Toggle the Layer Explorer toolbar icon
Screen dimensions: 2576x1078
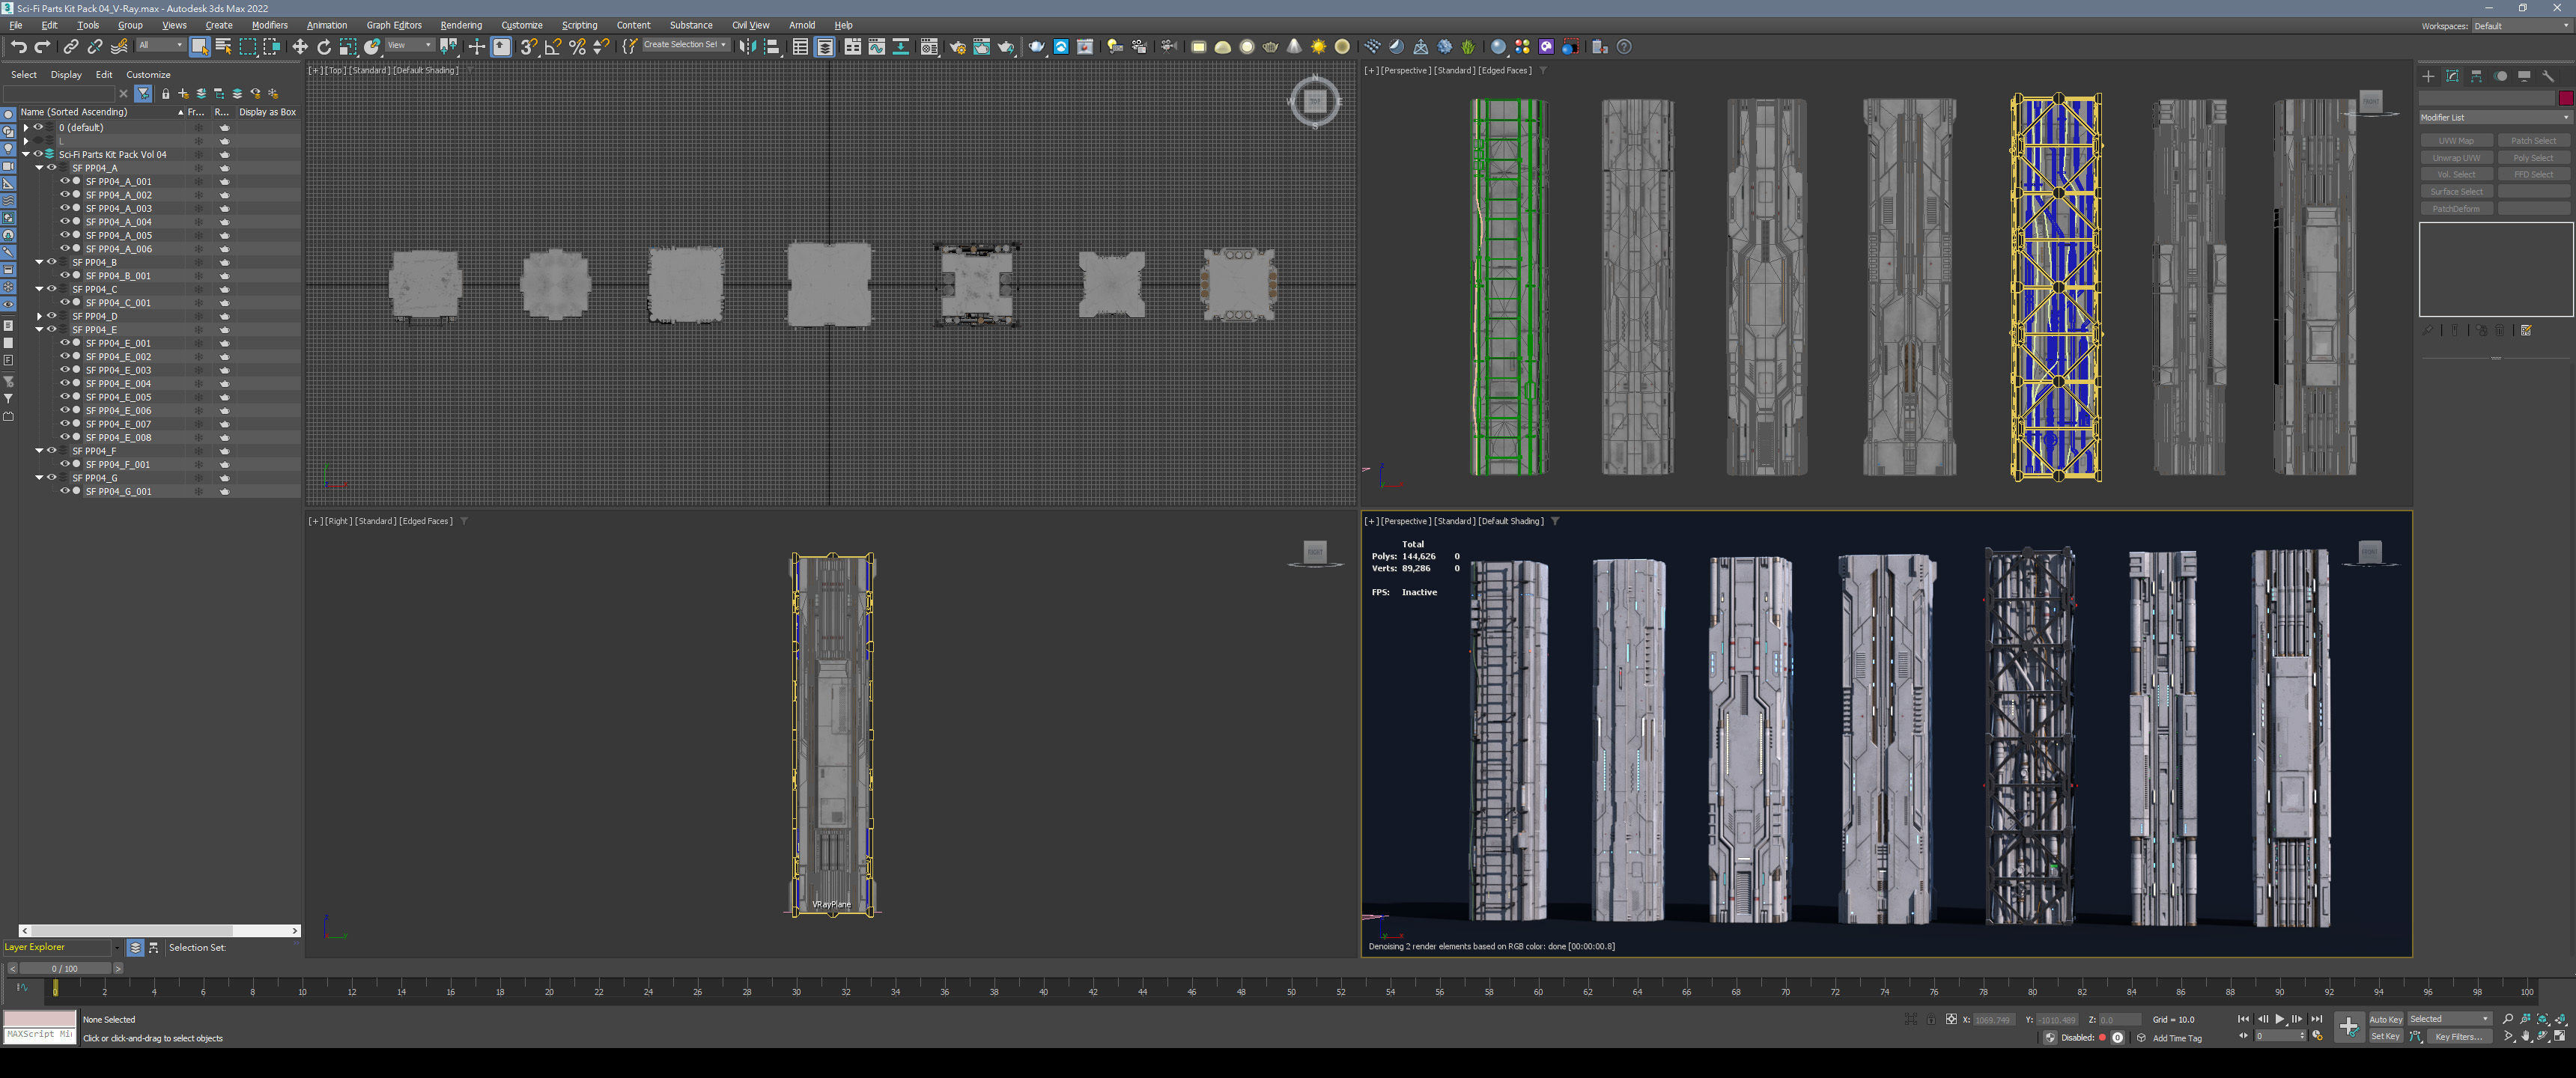point(825,47)
